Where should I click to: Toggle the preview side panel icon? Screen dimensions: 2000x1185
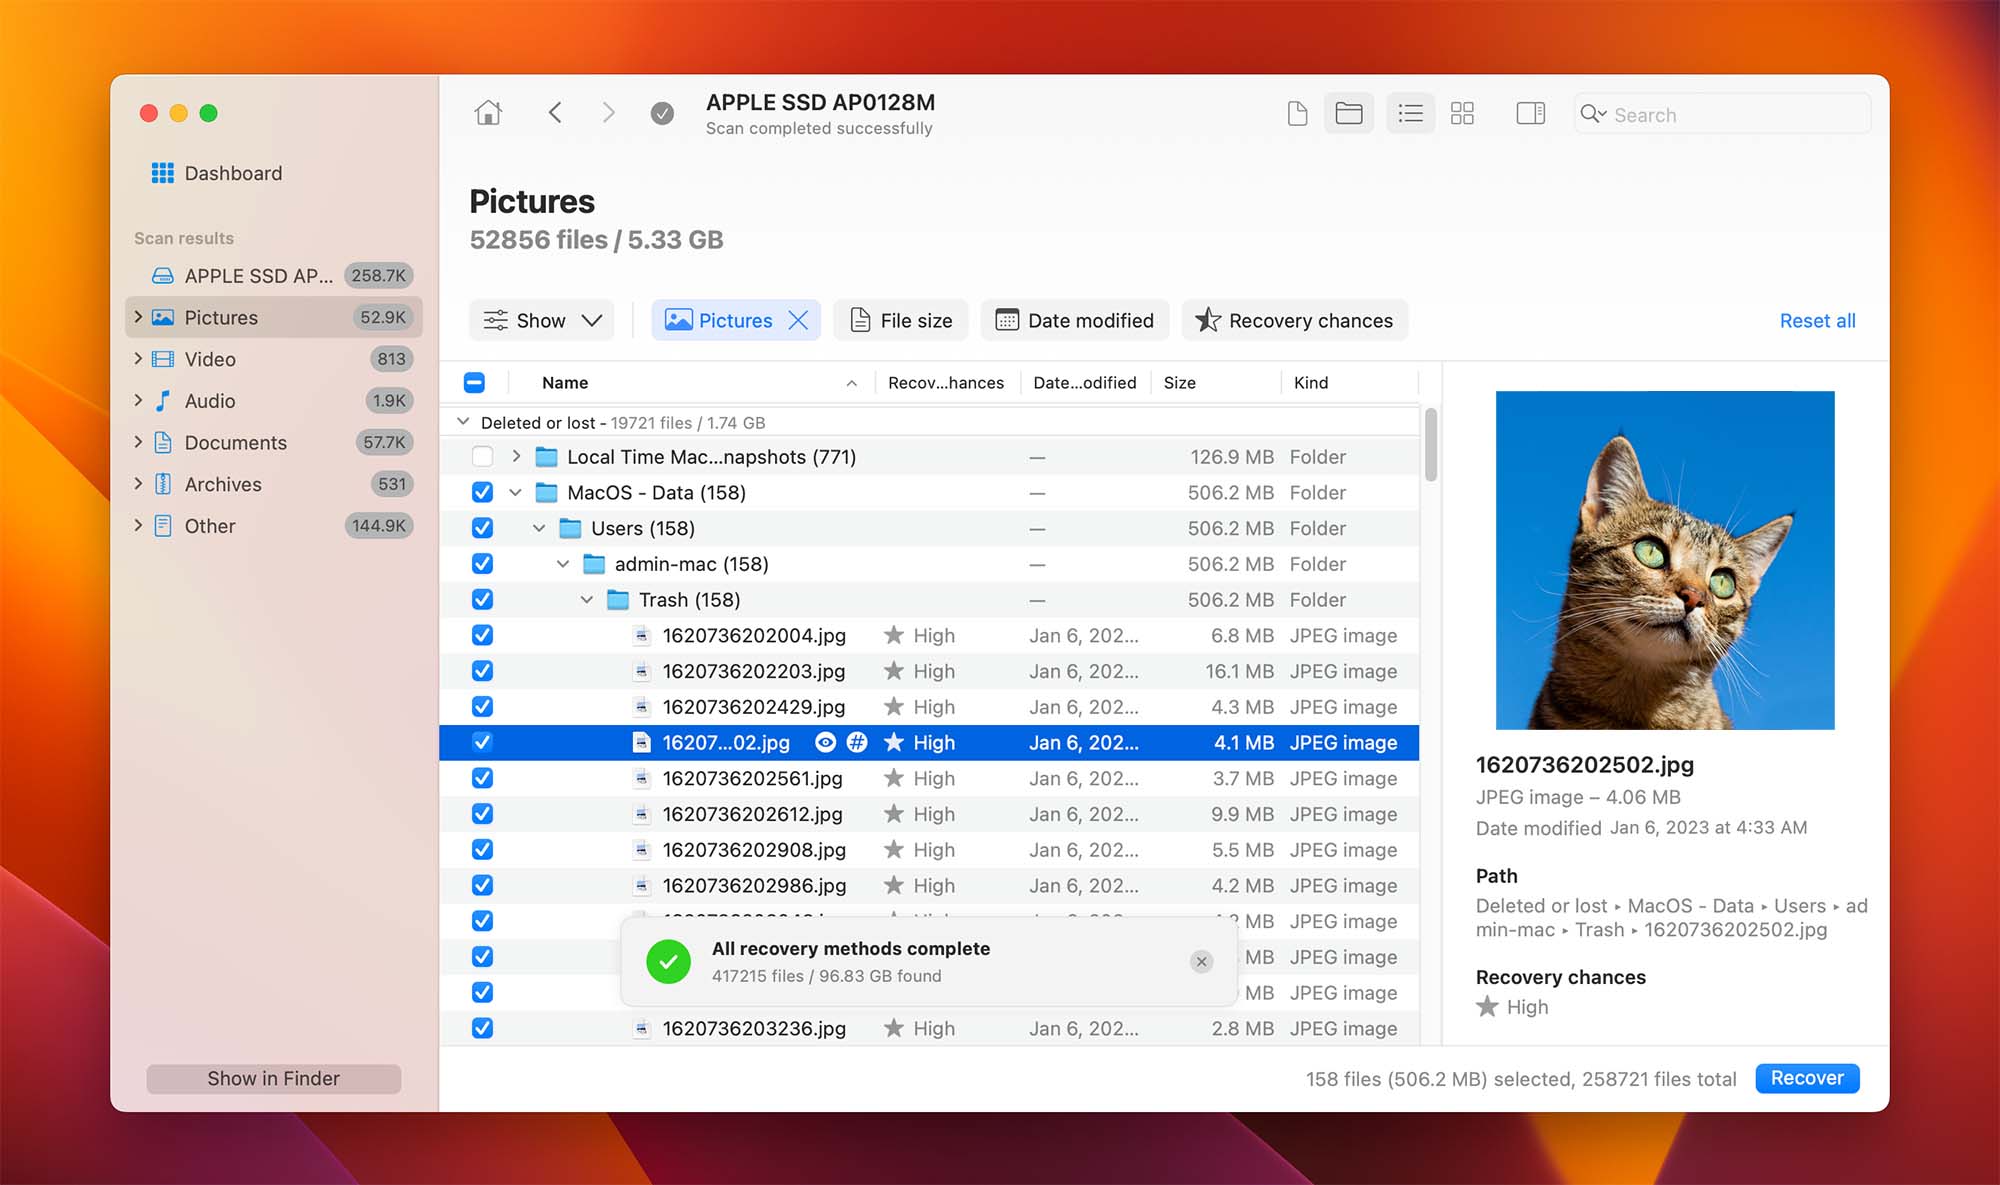(x=1530, y=114)
